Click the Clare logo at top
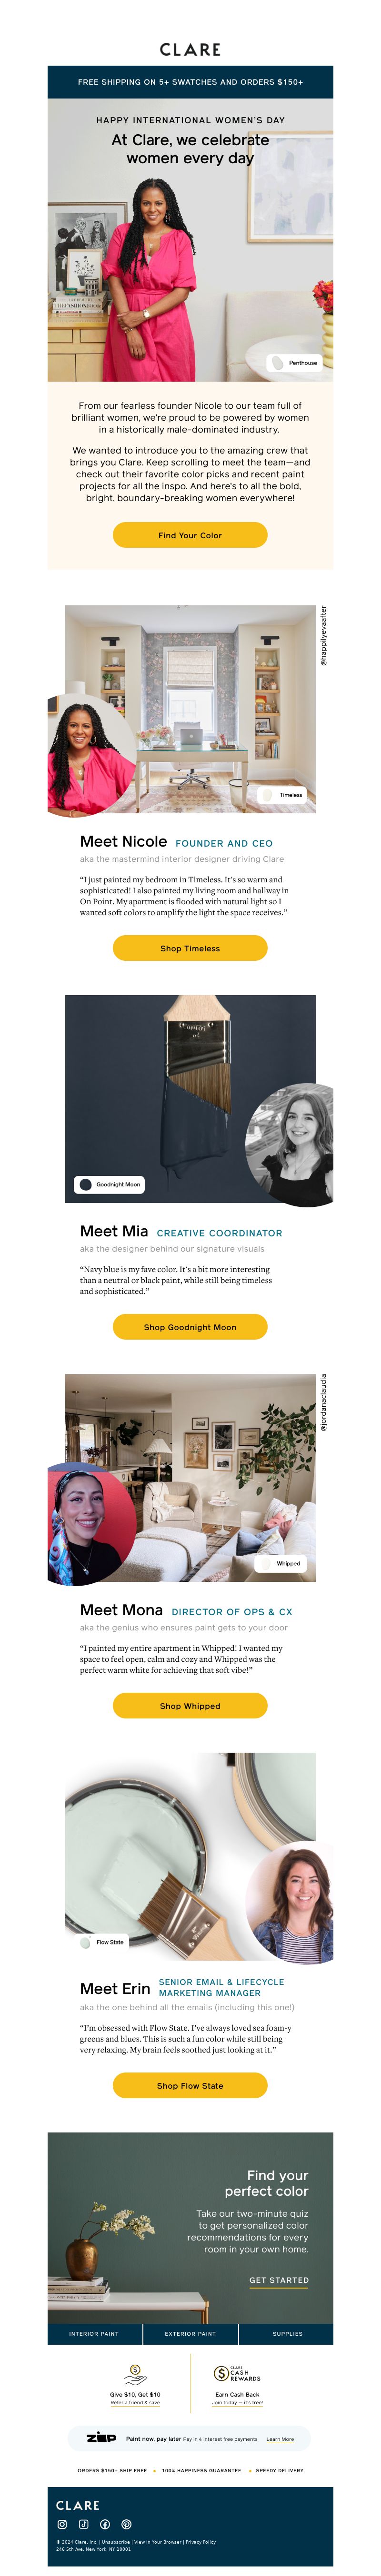The height and width of the screenshot is (2576, 381). 190,49
